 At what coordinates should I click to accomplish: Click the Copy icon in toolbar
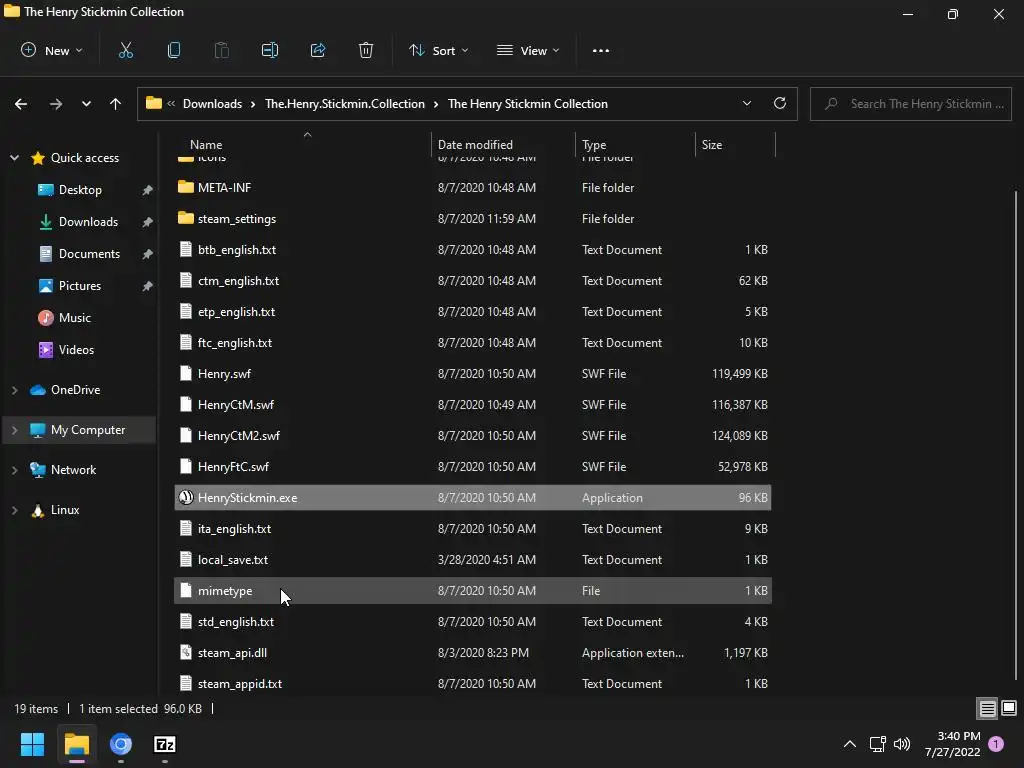(174, 50)
